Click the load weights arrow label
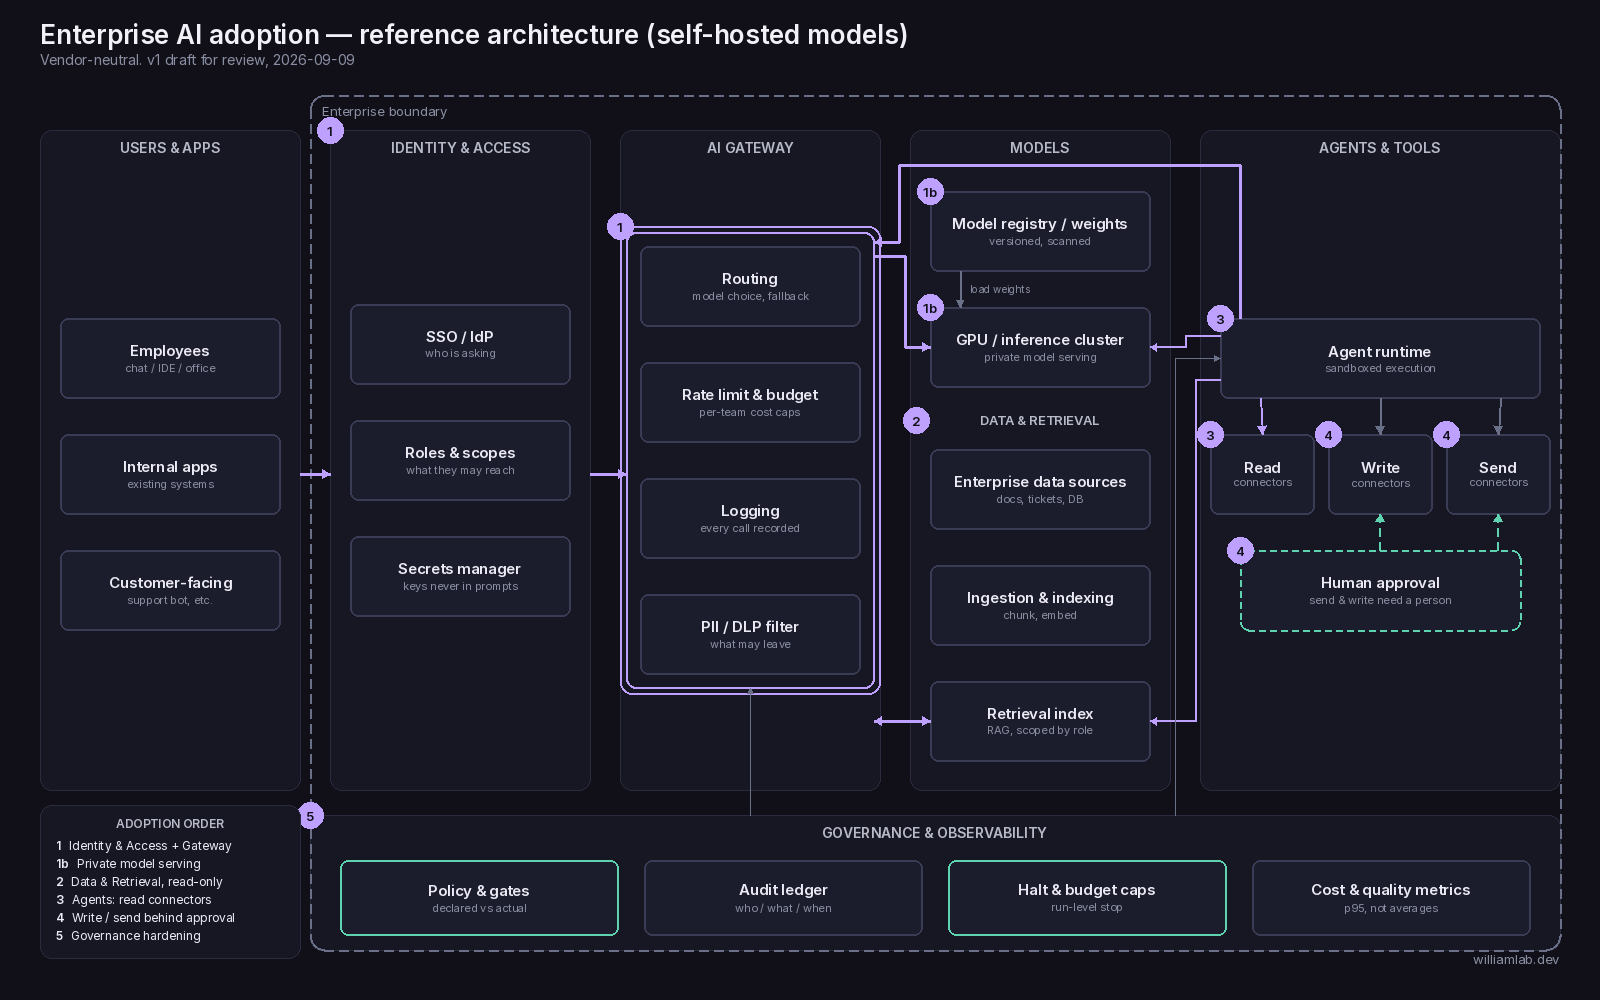The image size is (1600, 1000). [x=1000, y=289]
